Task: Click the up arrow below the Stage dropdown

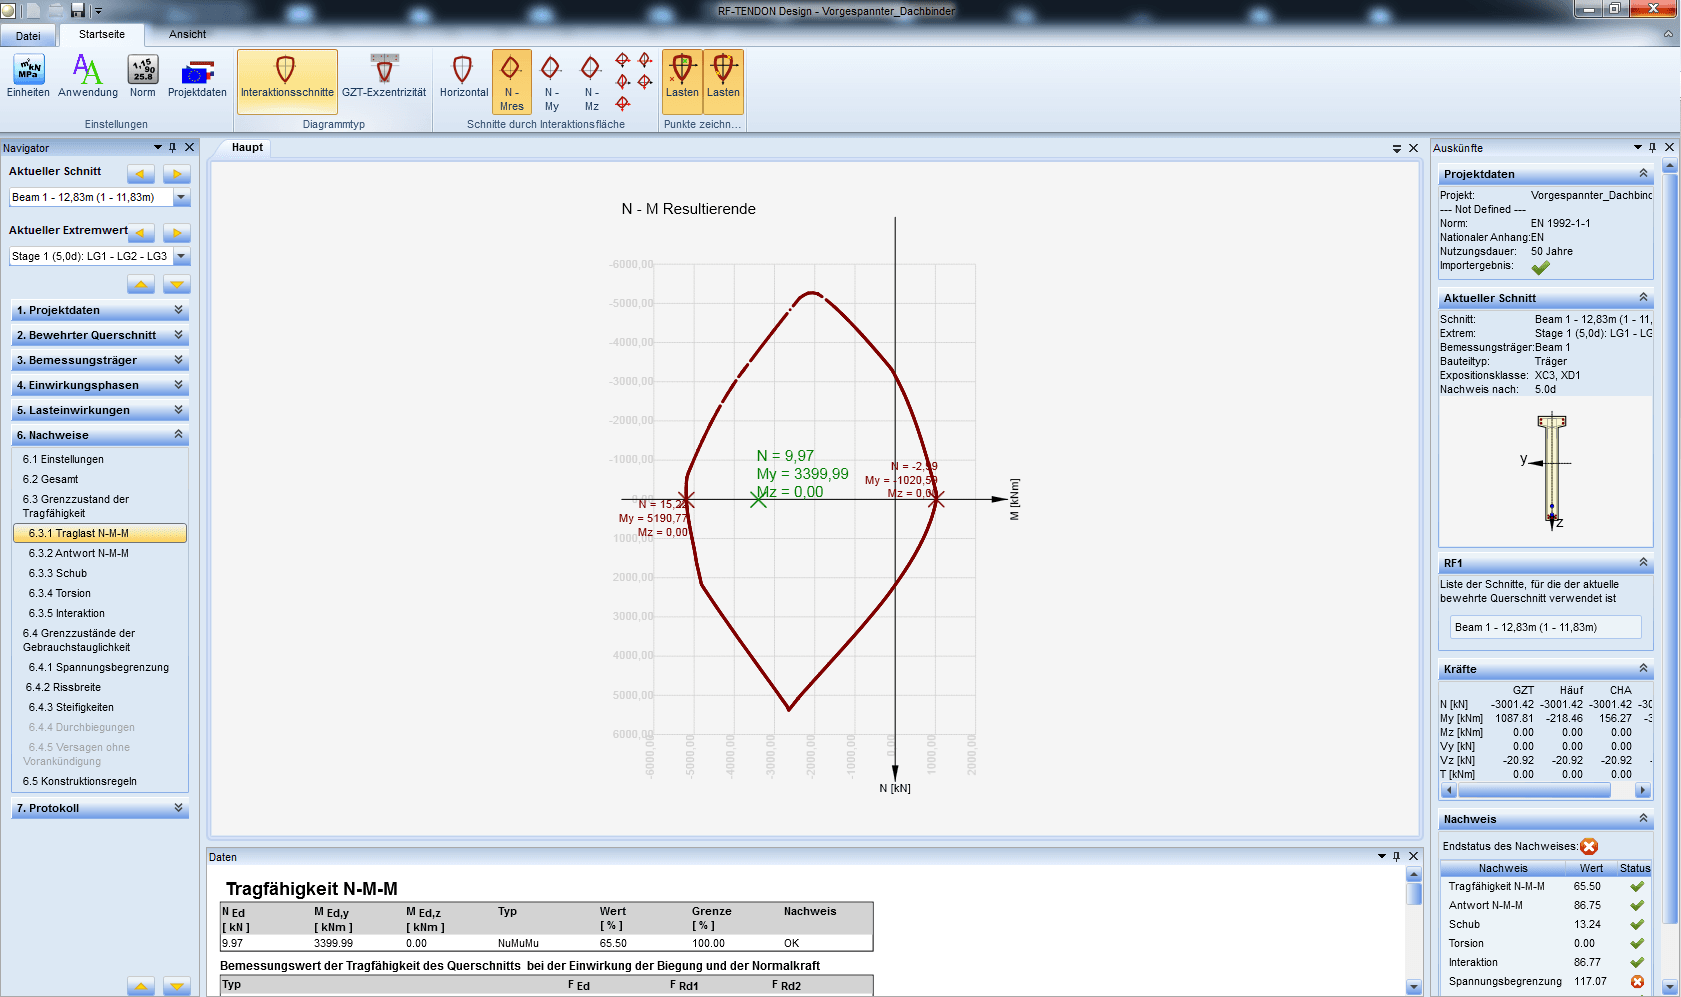Action: (141, 285)
